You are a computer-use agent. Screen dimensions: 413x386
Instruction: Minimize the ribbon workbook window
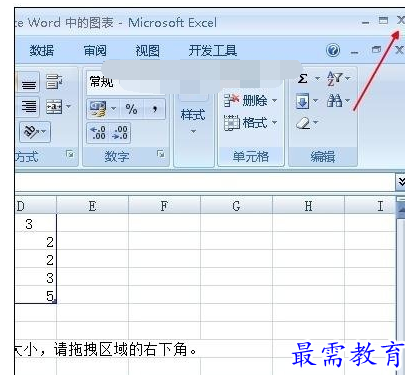click(354, 53)
